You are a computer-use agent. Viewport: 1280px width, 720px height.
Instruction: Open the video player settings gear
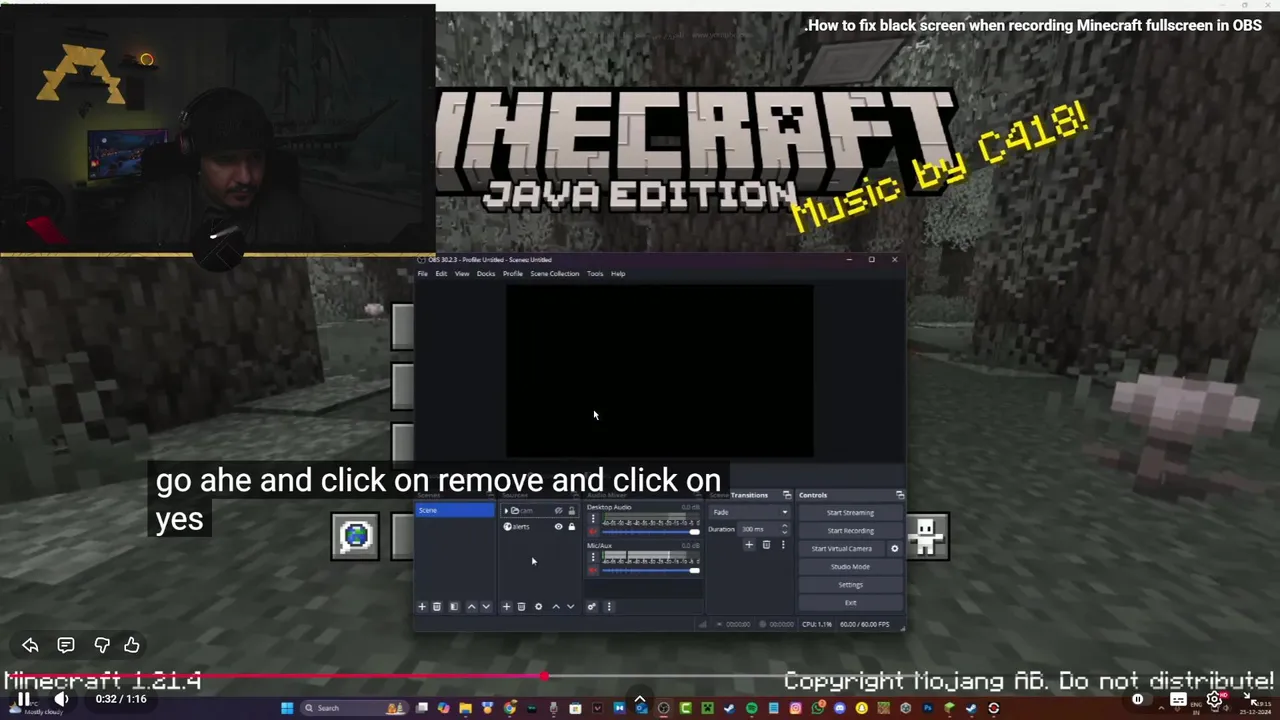pyautogui.click(x=1215, y=700)
